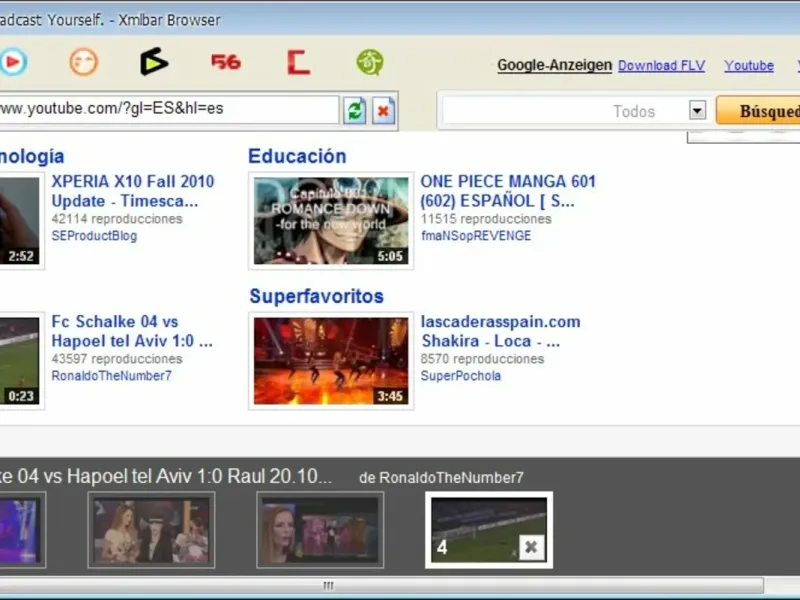Visit RonaldoTheNumber7 channel under Schalke video
800x600 pixels.
tap(111, 376)
